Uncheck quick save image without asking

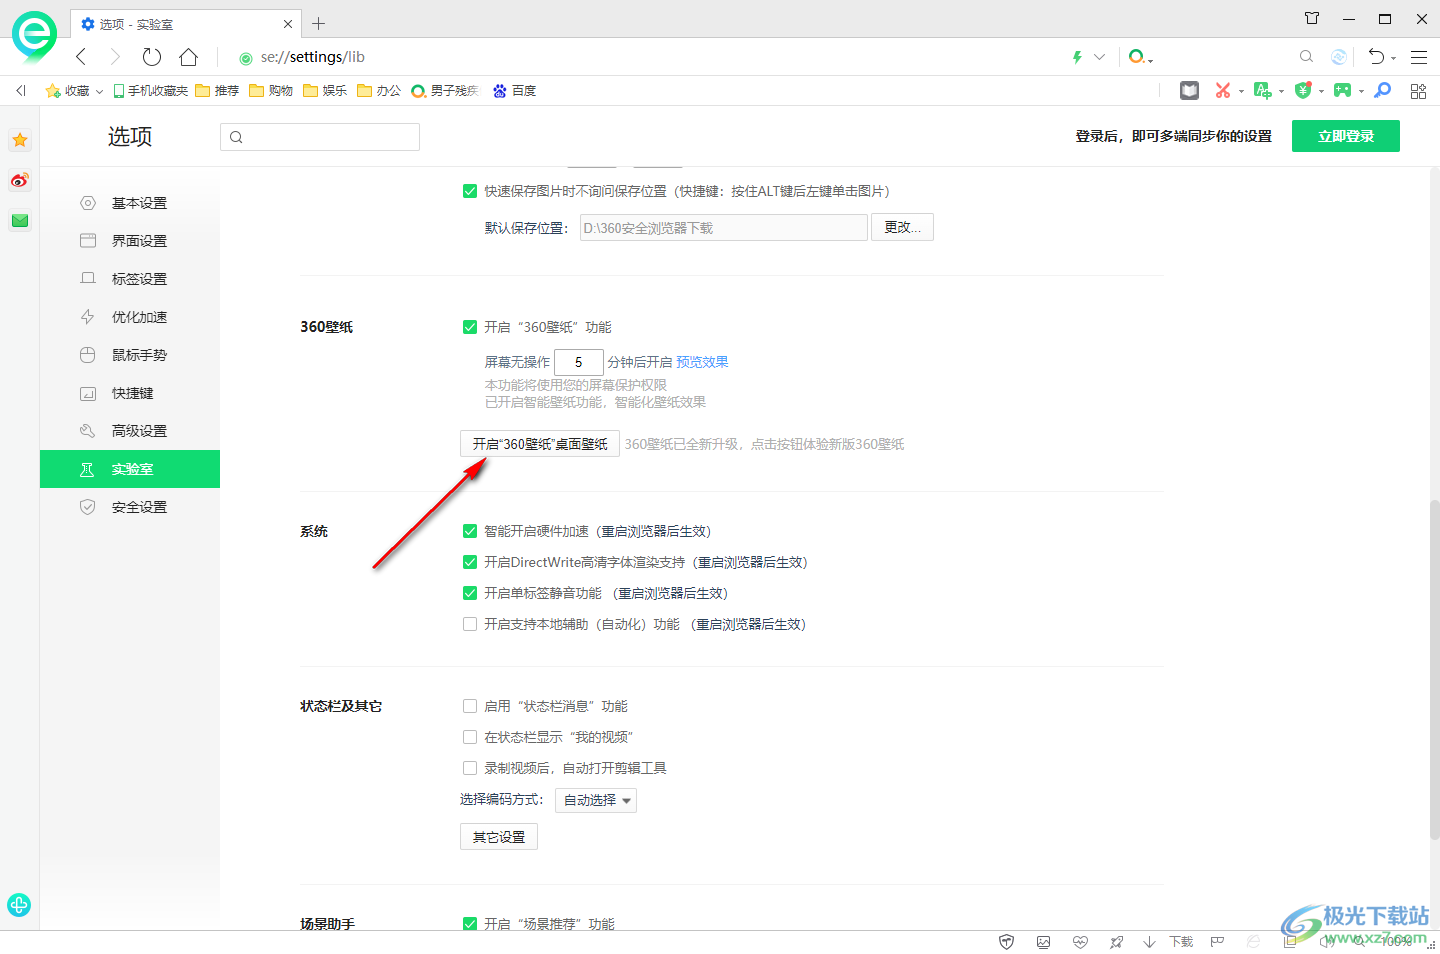pyautogui.click(x=470, y=191)
